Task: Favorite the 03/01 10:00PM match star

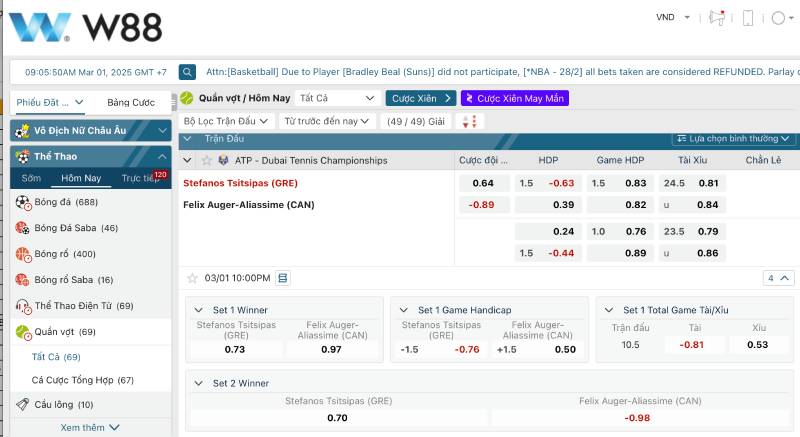Action: [192, 278]
